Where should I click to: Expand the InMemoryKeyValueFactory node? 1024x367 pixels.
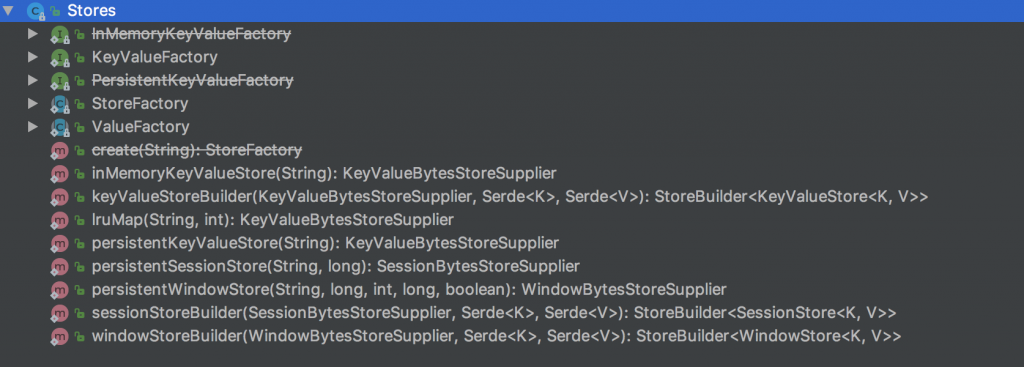pos(33,33)
